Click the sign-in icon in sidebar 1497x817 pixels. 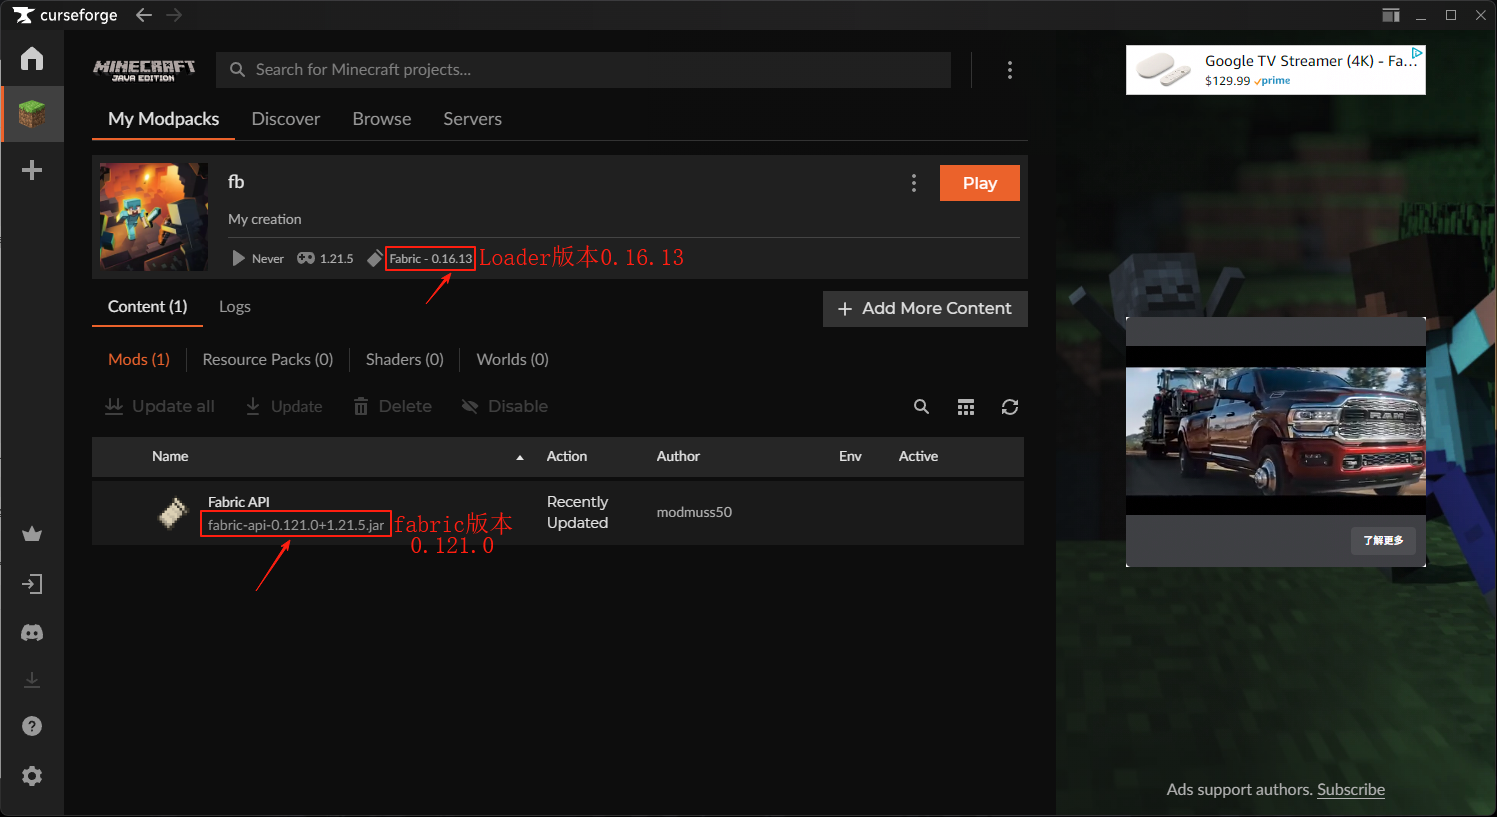tap(32, 584)
